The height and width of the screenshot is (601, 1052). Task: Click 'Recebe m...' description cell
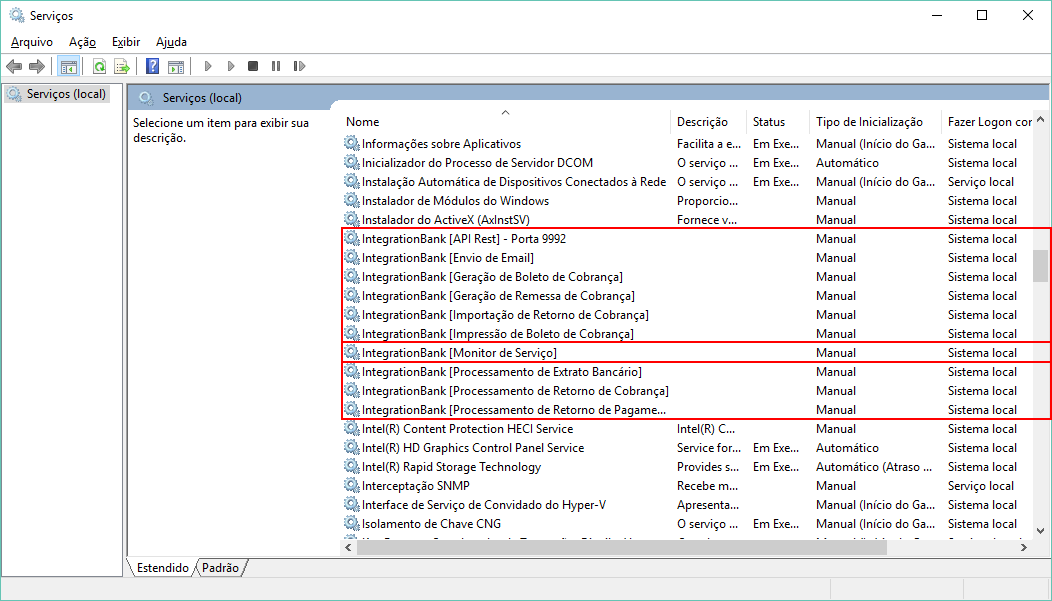[x=707, y=486]
